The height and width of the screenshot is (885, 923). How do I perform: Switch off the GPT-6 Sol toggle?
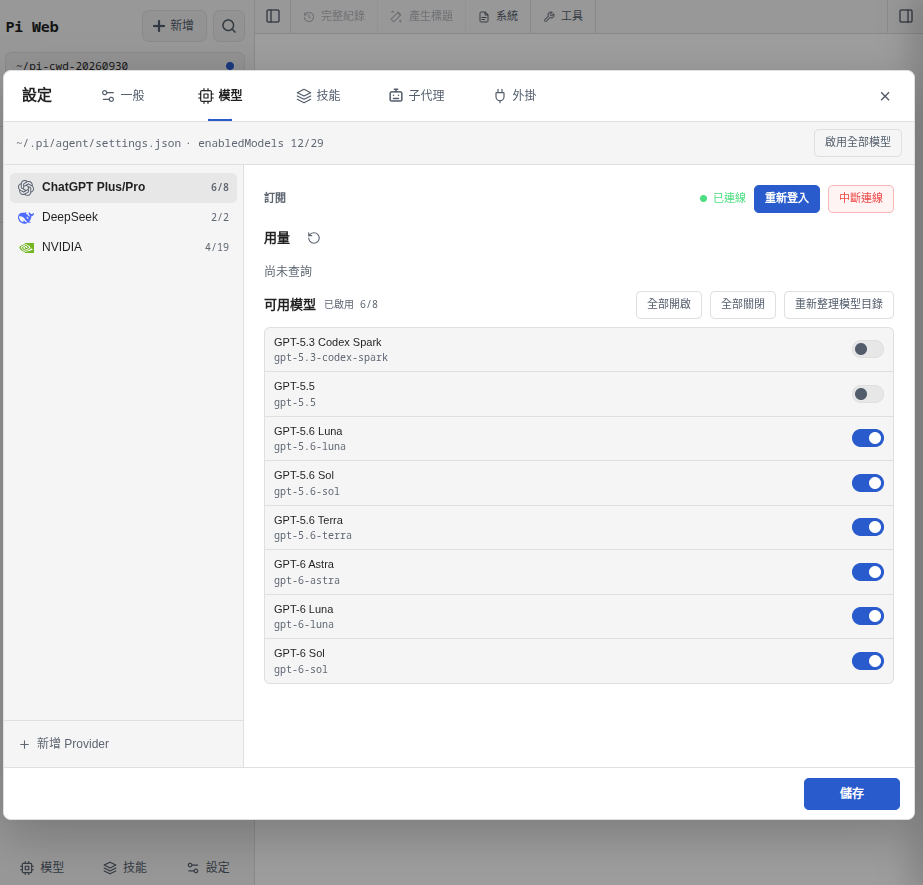pos(868,661)
